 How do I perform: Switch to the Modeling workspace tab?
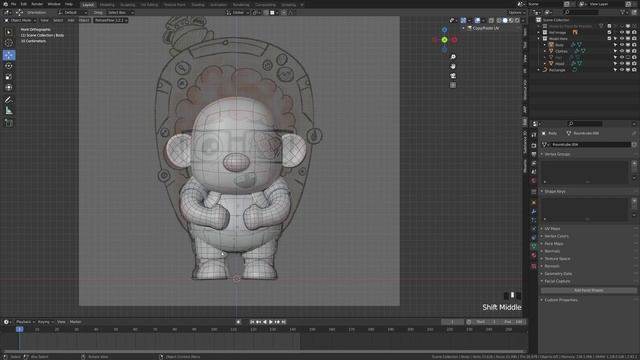point(107,4)
